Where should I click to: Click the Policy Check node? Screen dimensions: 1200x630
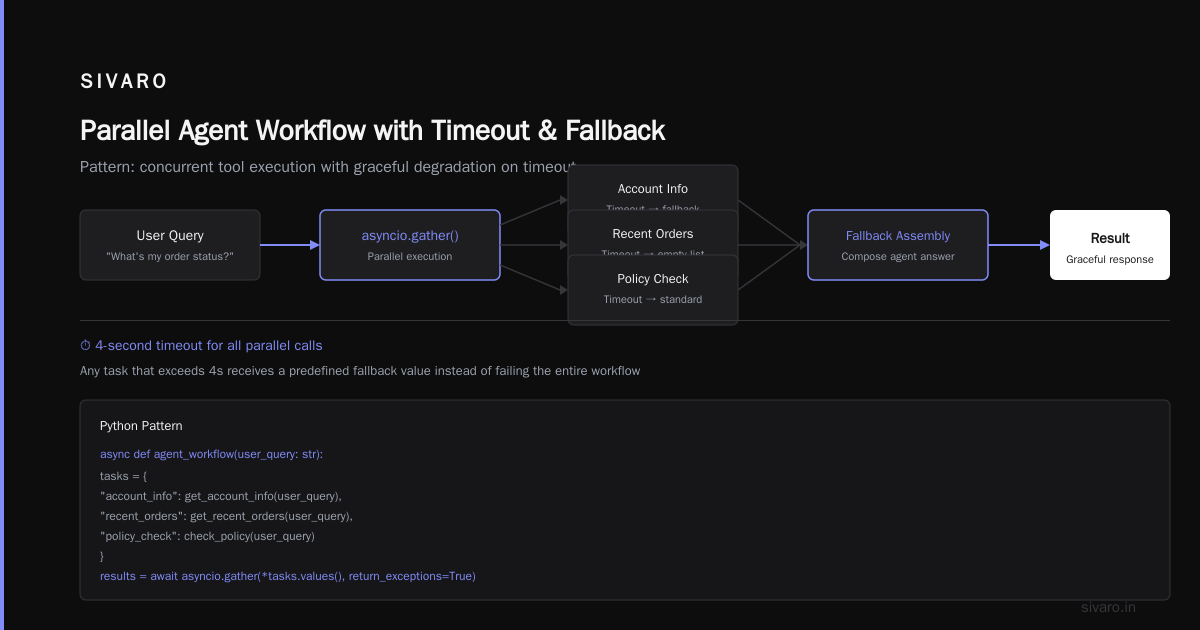pos(653,290)
